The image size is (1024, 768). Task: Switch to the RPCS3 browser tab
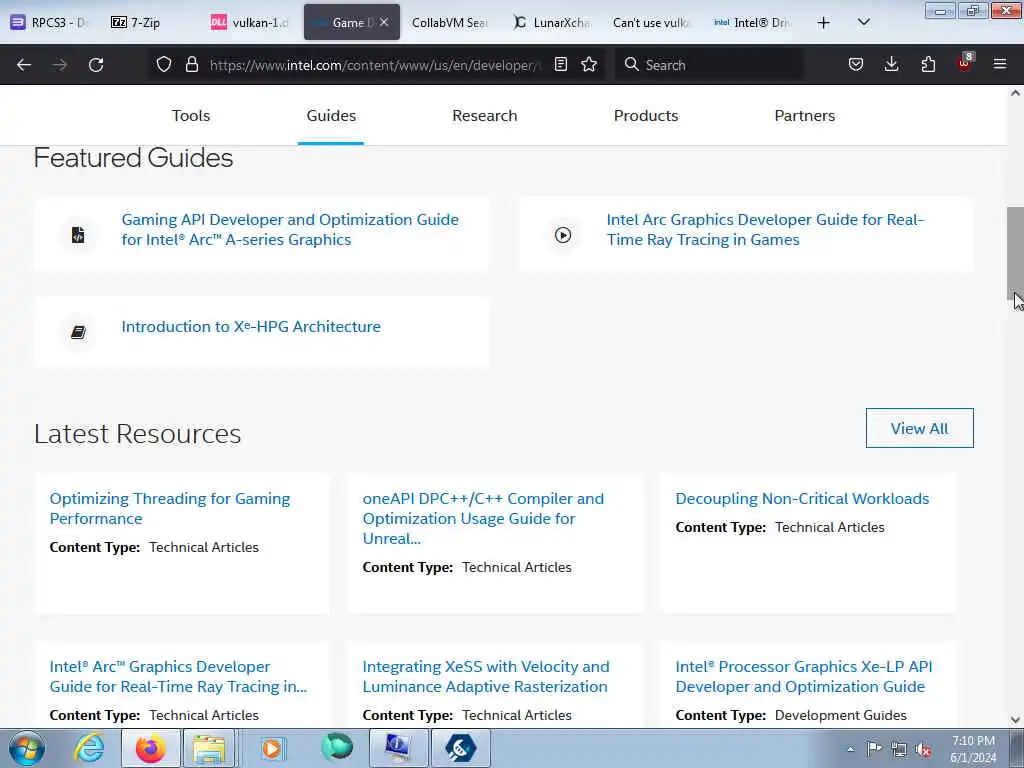click(50, 22)
